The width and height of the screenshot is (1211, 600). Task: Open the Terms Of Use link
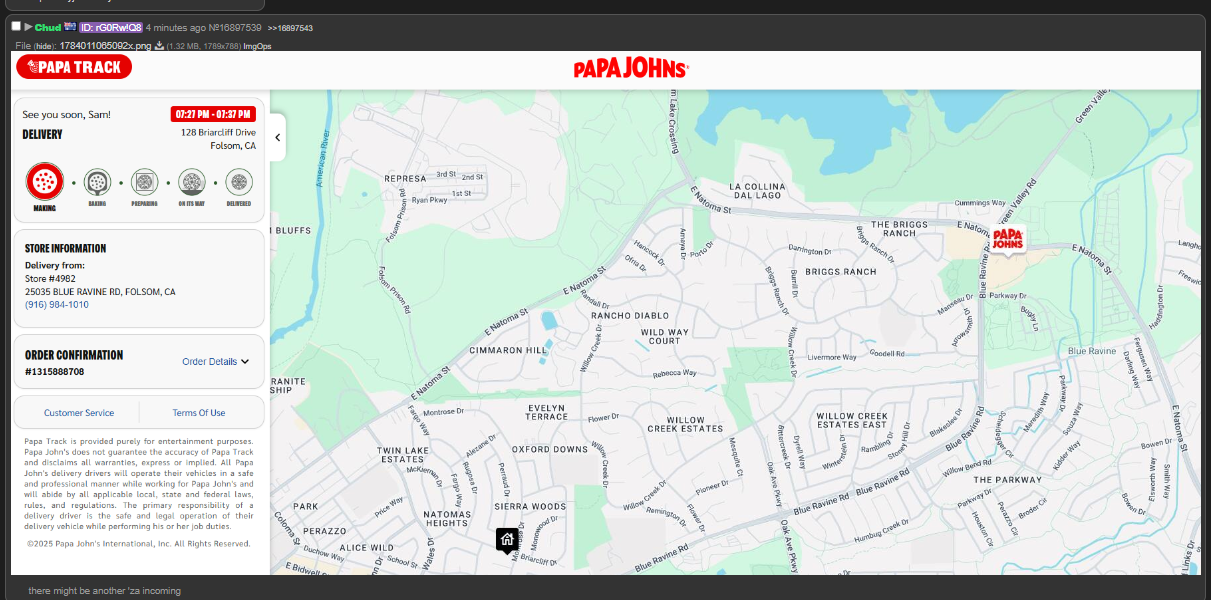click(x=199, y=413)
